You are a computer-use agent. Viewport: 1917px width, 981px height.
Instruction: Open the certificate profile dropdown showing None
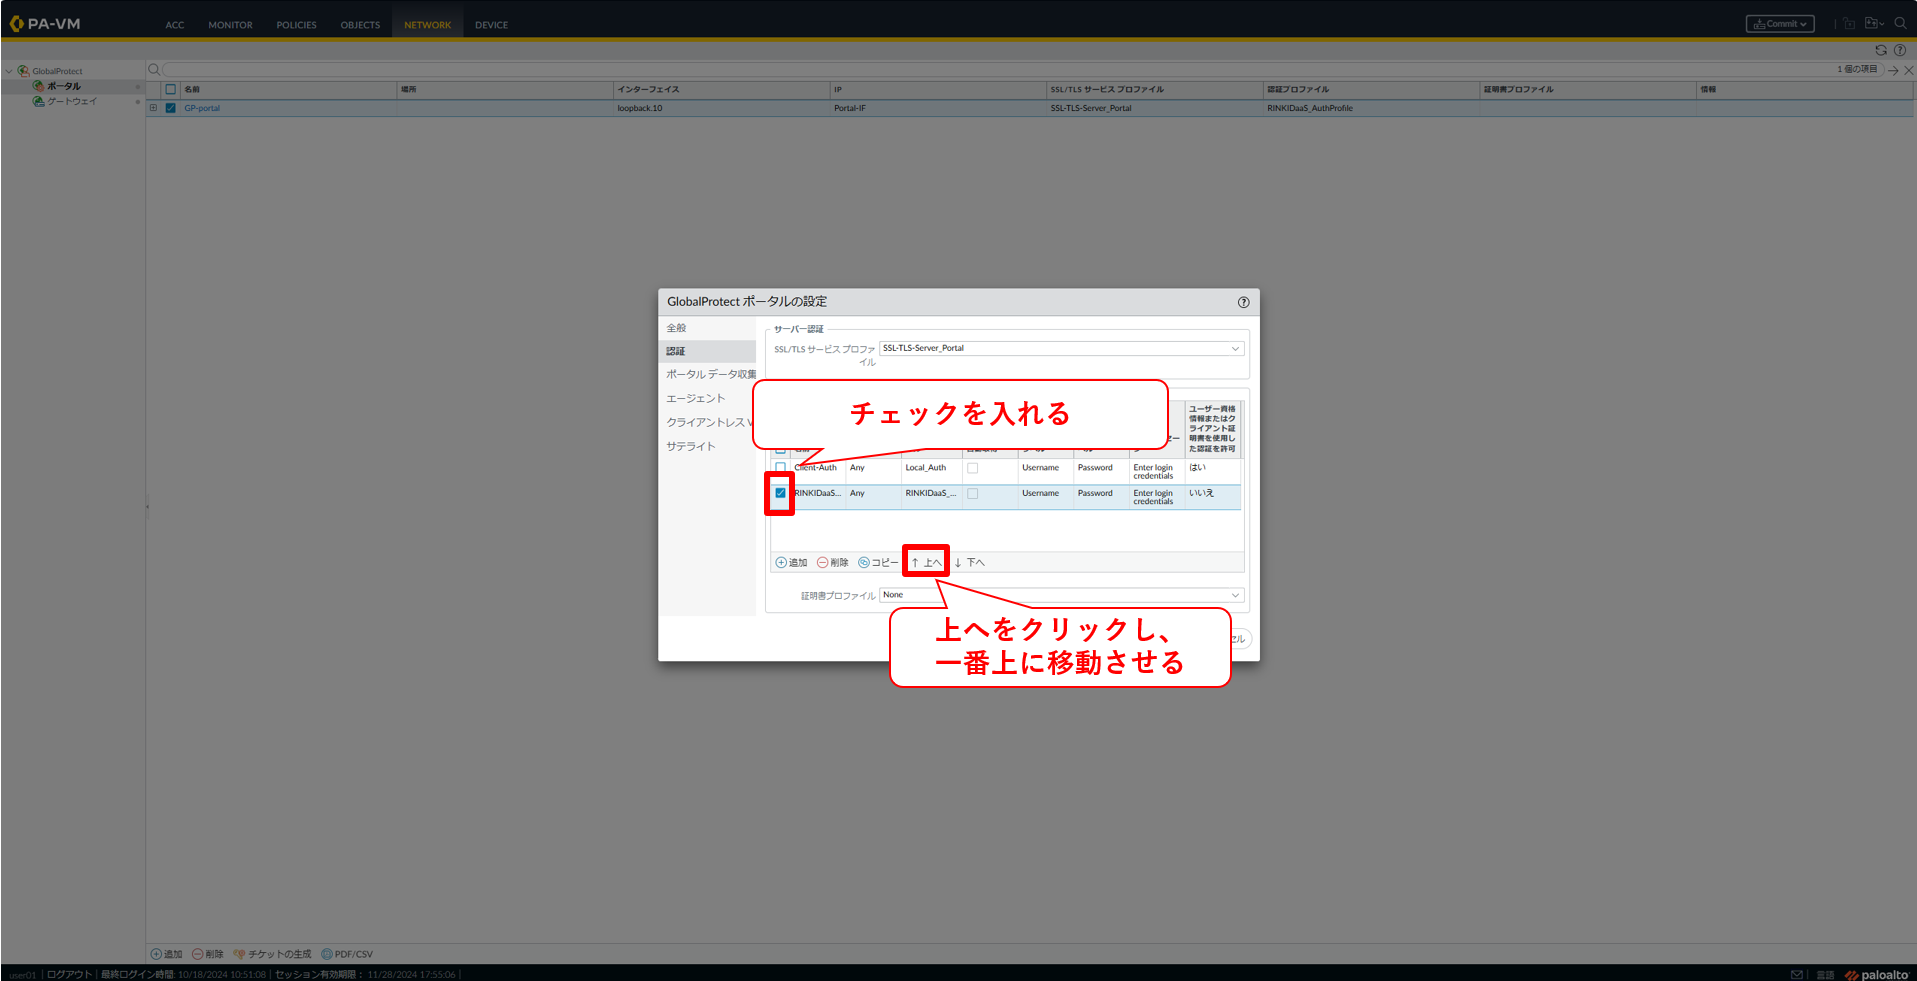1235,595
